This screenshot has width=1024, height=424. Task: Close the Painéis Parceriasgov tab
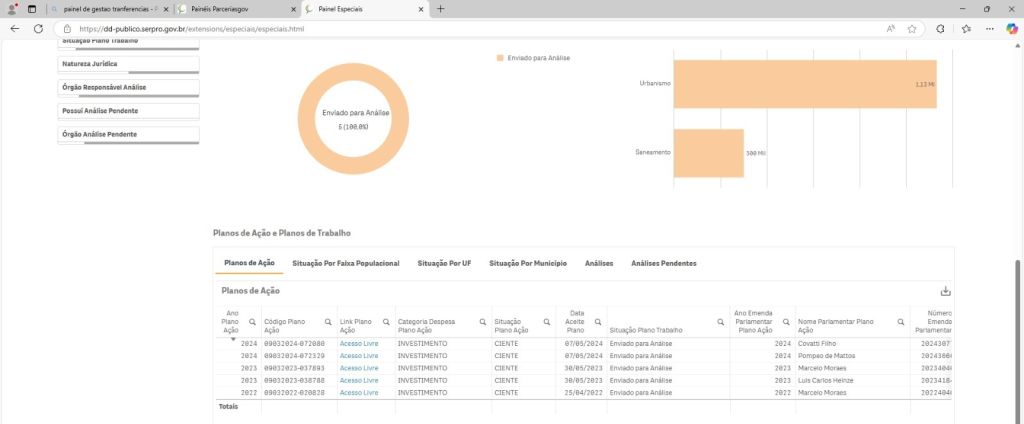pos(293,10)
